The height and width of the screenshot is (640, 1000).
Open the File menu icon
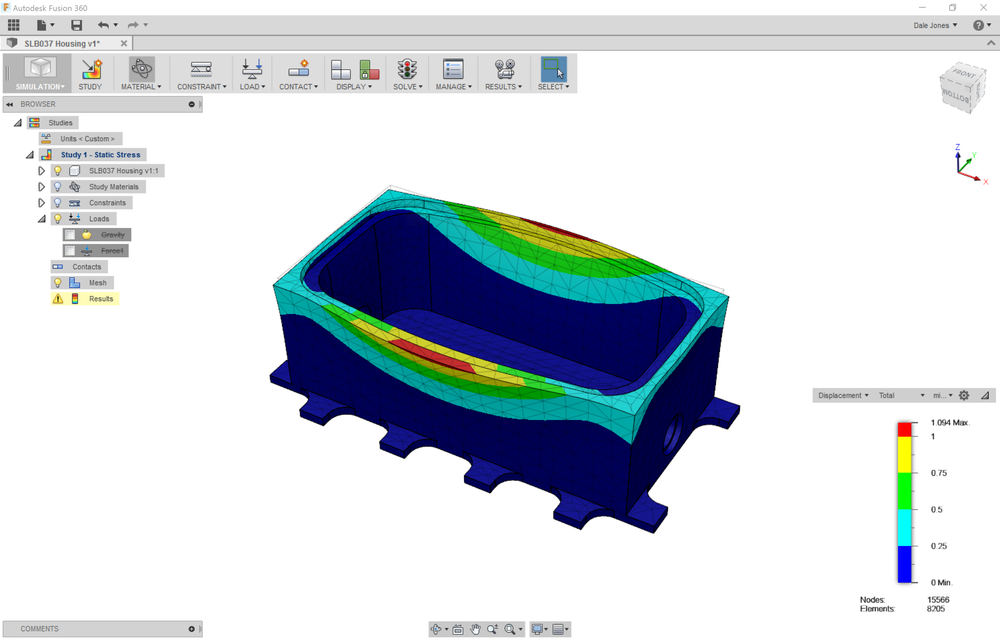click(x=41, y=25)
